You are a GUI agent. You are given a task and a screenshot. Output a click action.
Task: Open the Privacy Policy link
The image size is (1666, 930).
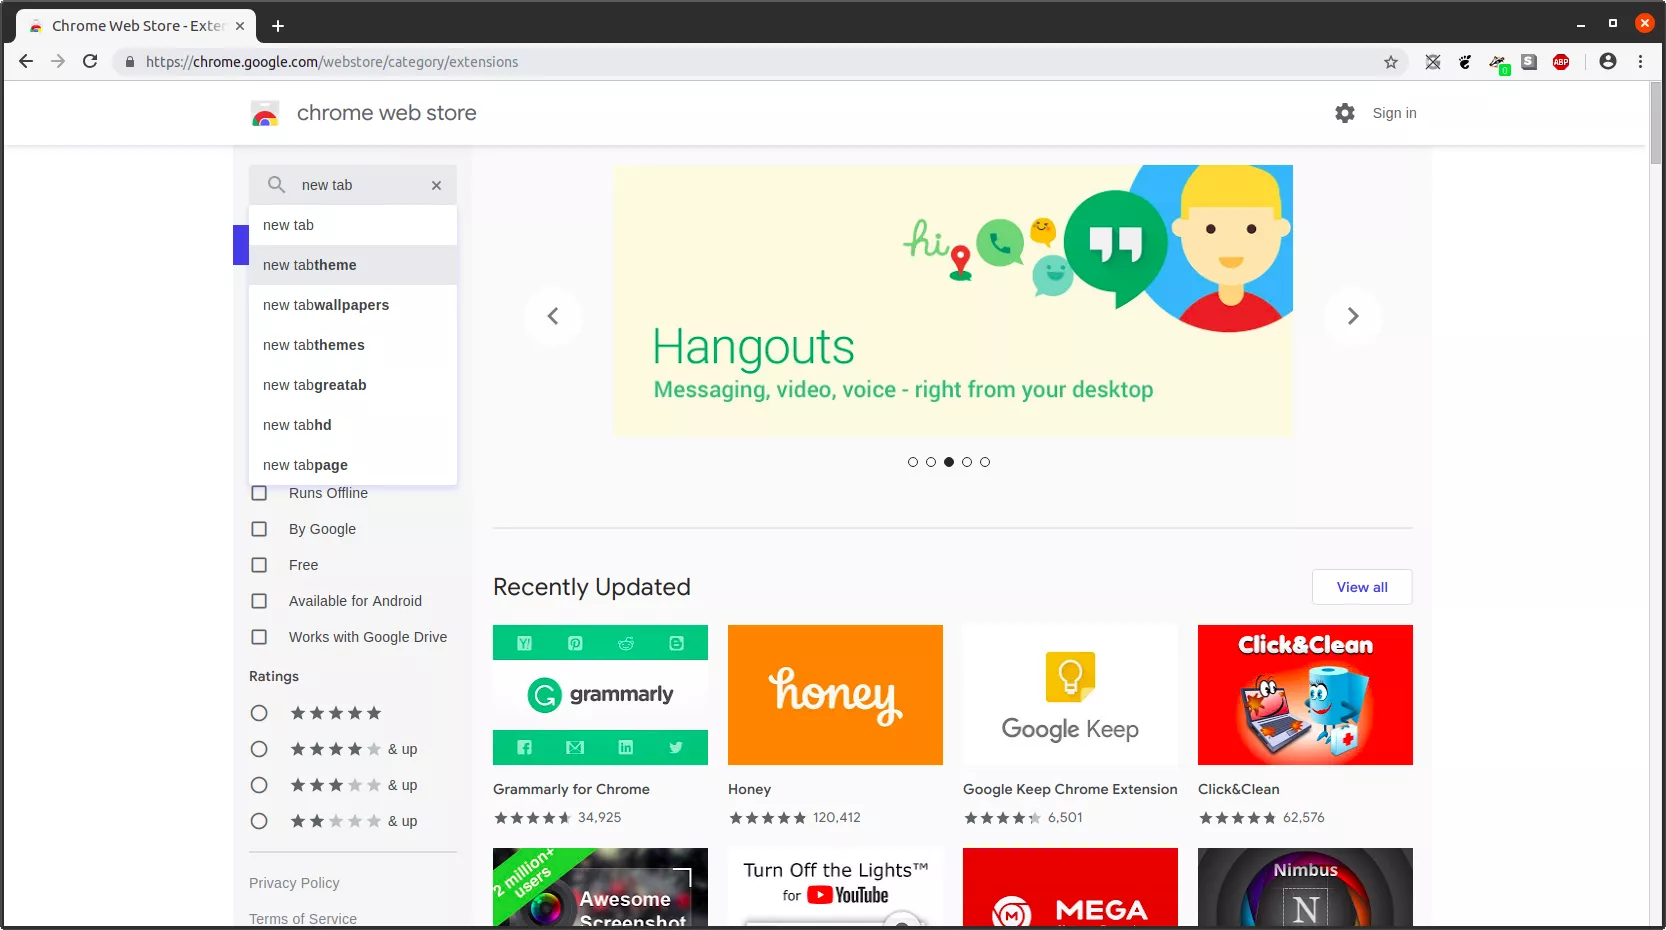point(294,883)
